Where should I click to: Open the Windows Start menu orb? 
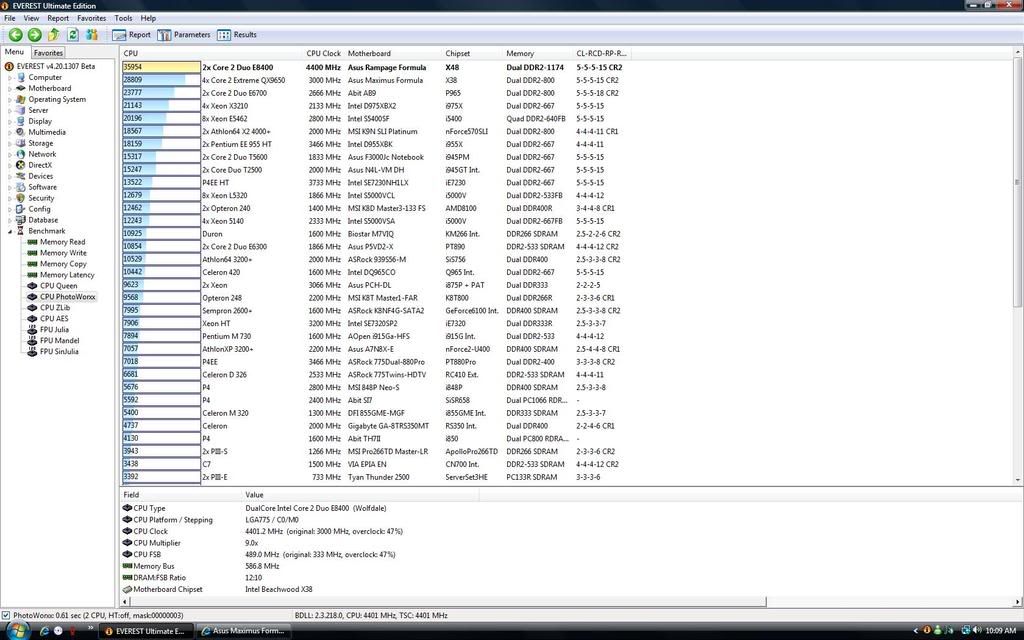(16, 630)
